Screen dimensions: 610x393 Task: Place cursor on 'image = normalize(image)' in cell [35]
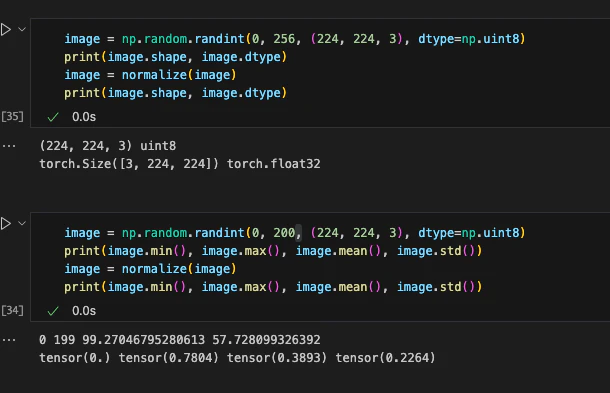[150, 75]
